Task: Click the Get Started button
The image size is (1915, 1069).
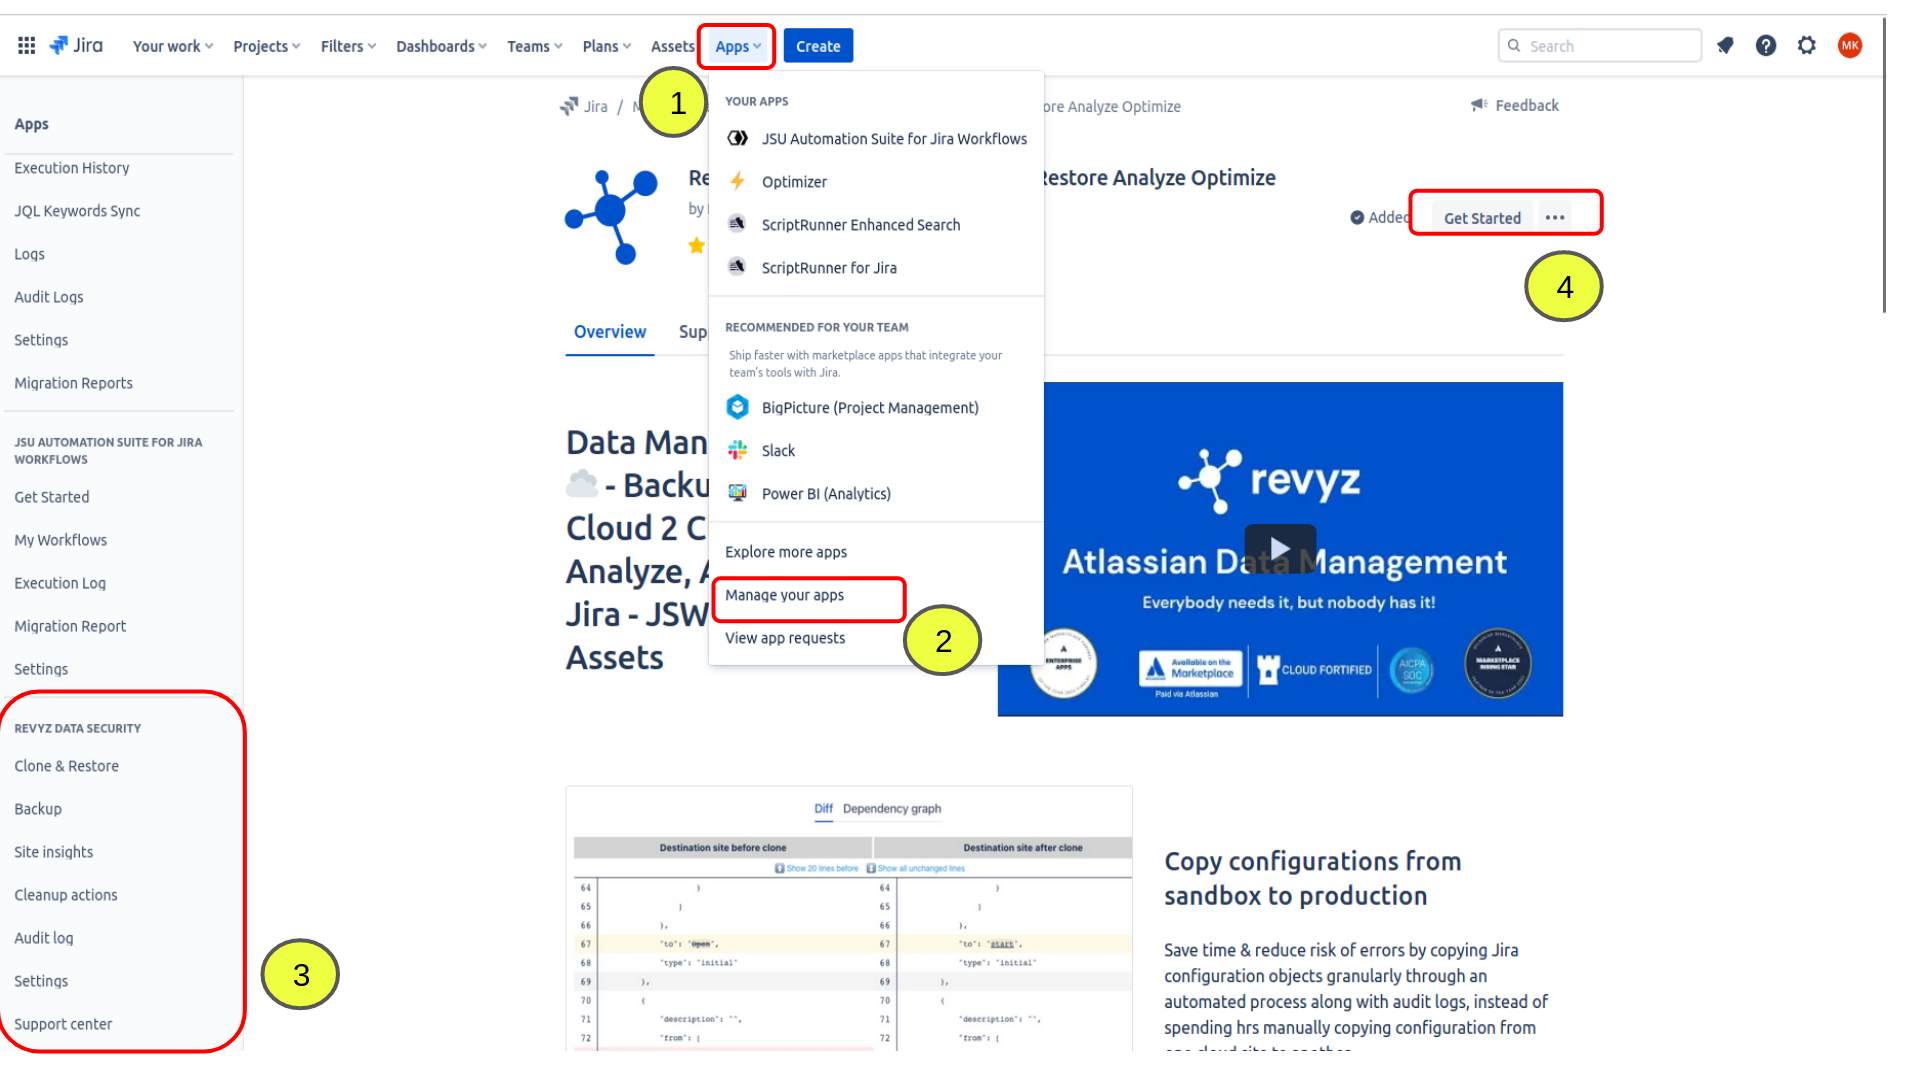Action: pos(1481,218)
